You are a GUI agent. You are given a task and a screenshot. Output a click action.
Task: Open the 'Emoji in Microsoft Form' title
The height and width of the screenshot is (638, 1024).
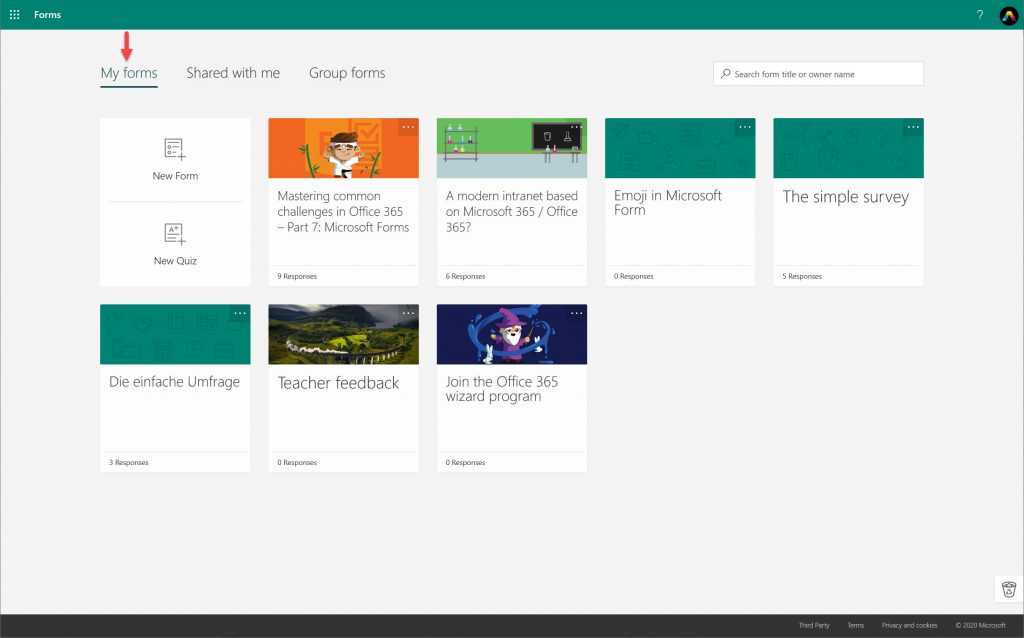(667, 202)
